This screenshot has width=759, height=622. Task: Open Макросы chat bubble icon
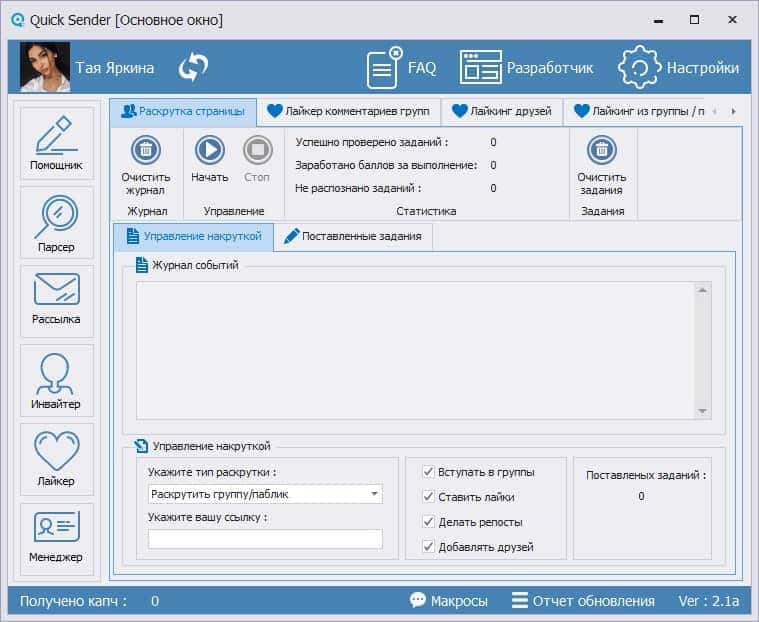418,600
